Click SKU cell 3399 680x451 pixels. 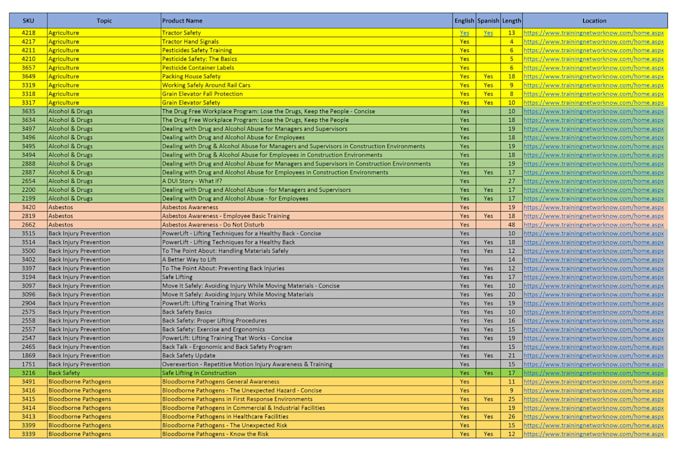coord(28,425)
